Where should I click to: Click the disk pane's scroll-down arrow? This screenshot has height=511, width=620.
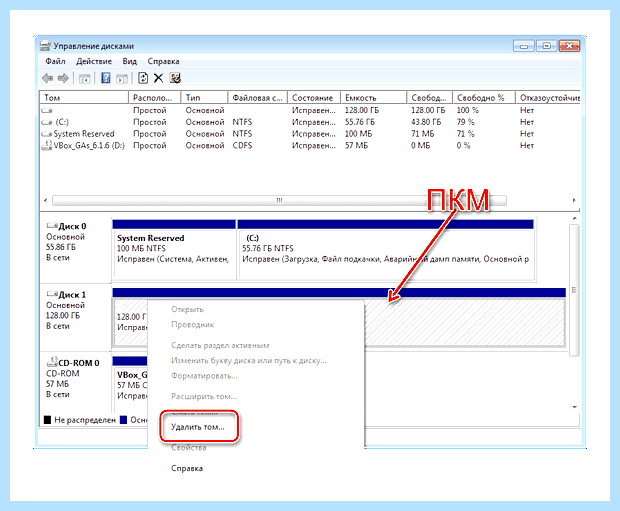(x=575, y=407)
